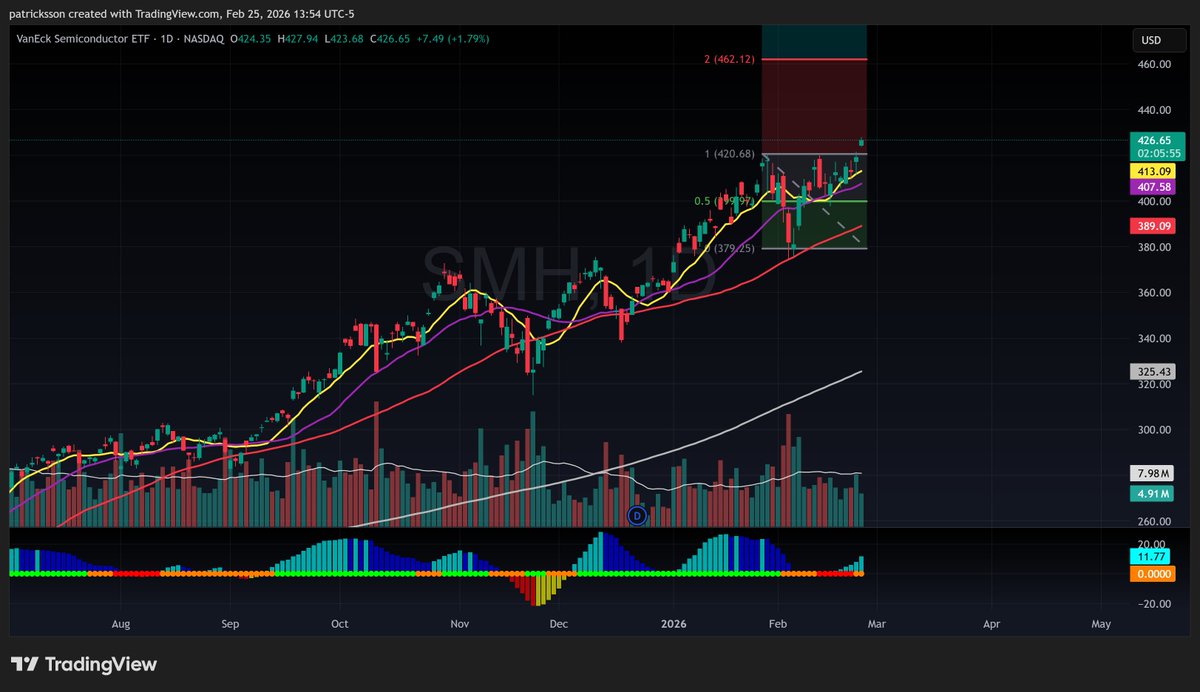Viewport: 1200px width, 692px height.
Task: Select the current price label 426.65
Action: click(x=1156, y=141)
